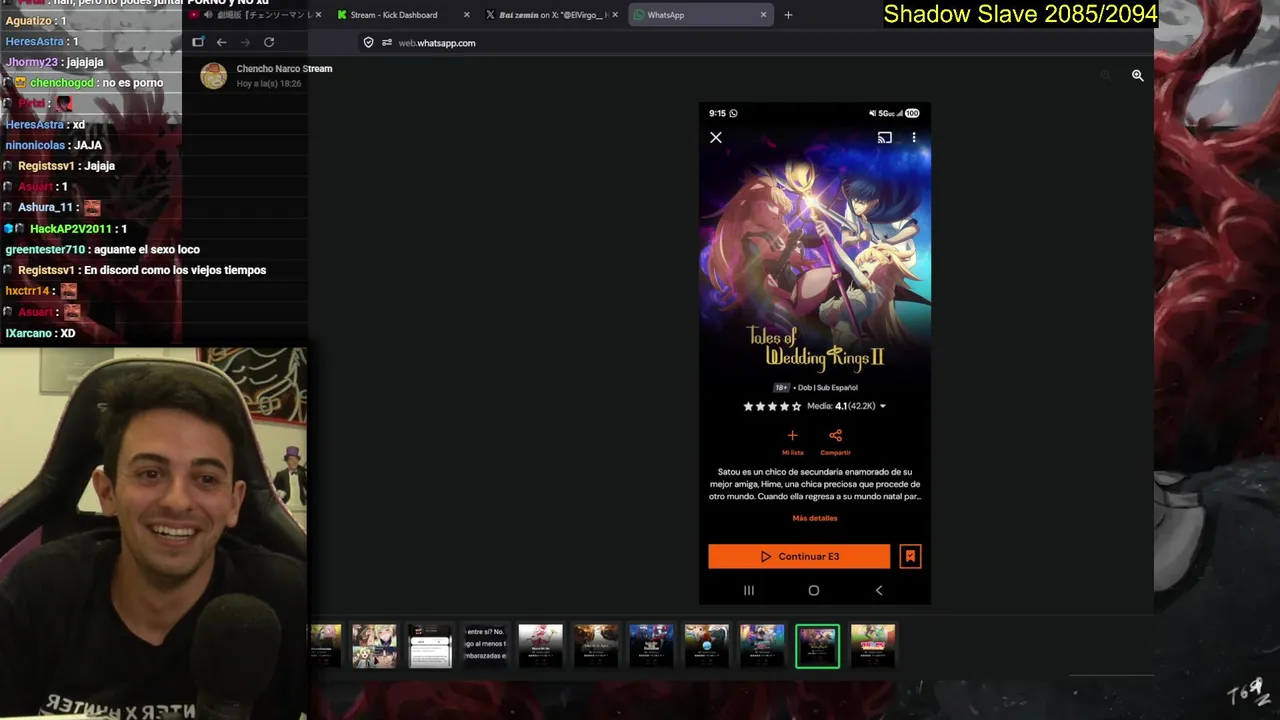1280x720 pixels.
Task: Open the white dialog screenshot thumbnail
Action: coord(430,646)
